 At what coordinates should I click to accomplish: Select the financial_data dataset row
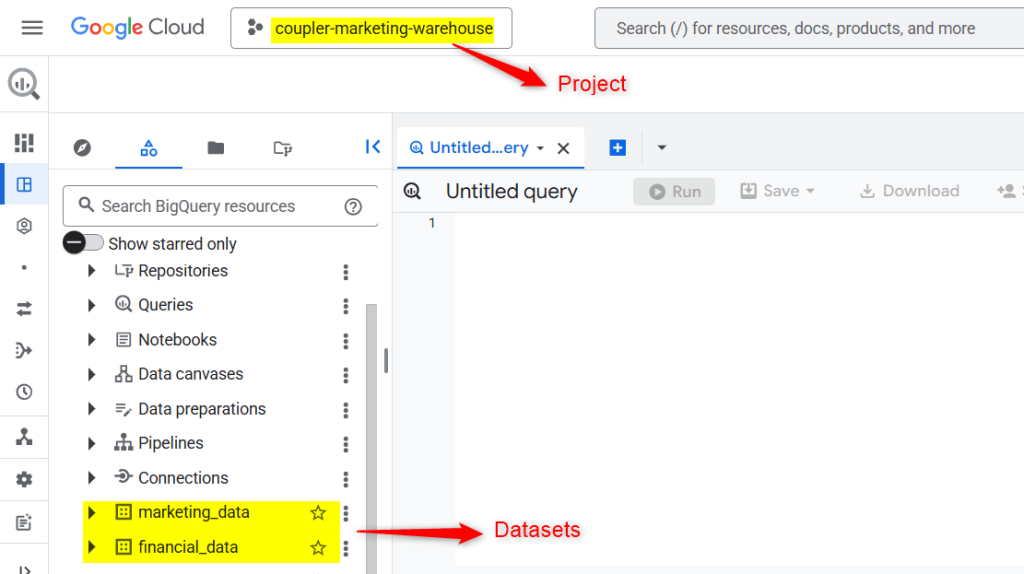(x=211, y=547)
